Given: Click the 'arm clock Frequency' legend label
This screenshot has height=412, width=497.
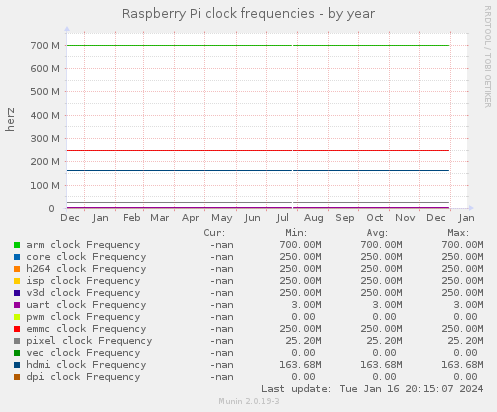Looking at the screenshot, I should pyautogui.click(x=83, y=245).
